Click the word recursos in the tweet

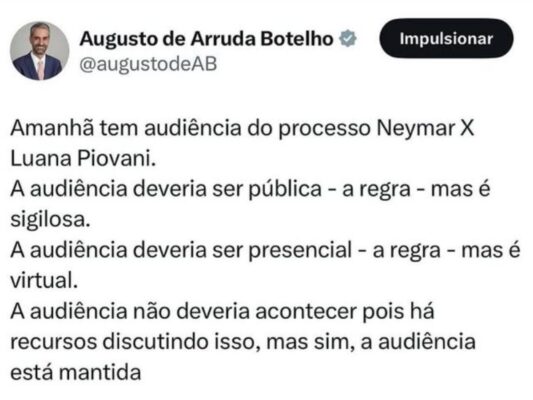[x=53, y=342]
